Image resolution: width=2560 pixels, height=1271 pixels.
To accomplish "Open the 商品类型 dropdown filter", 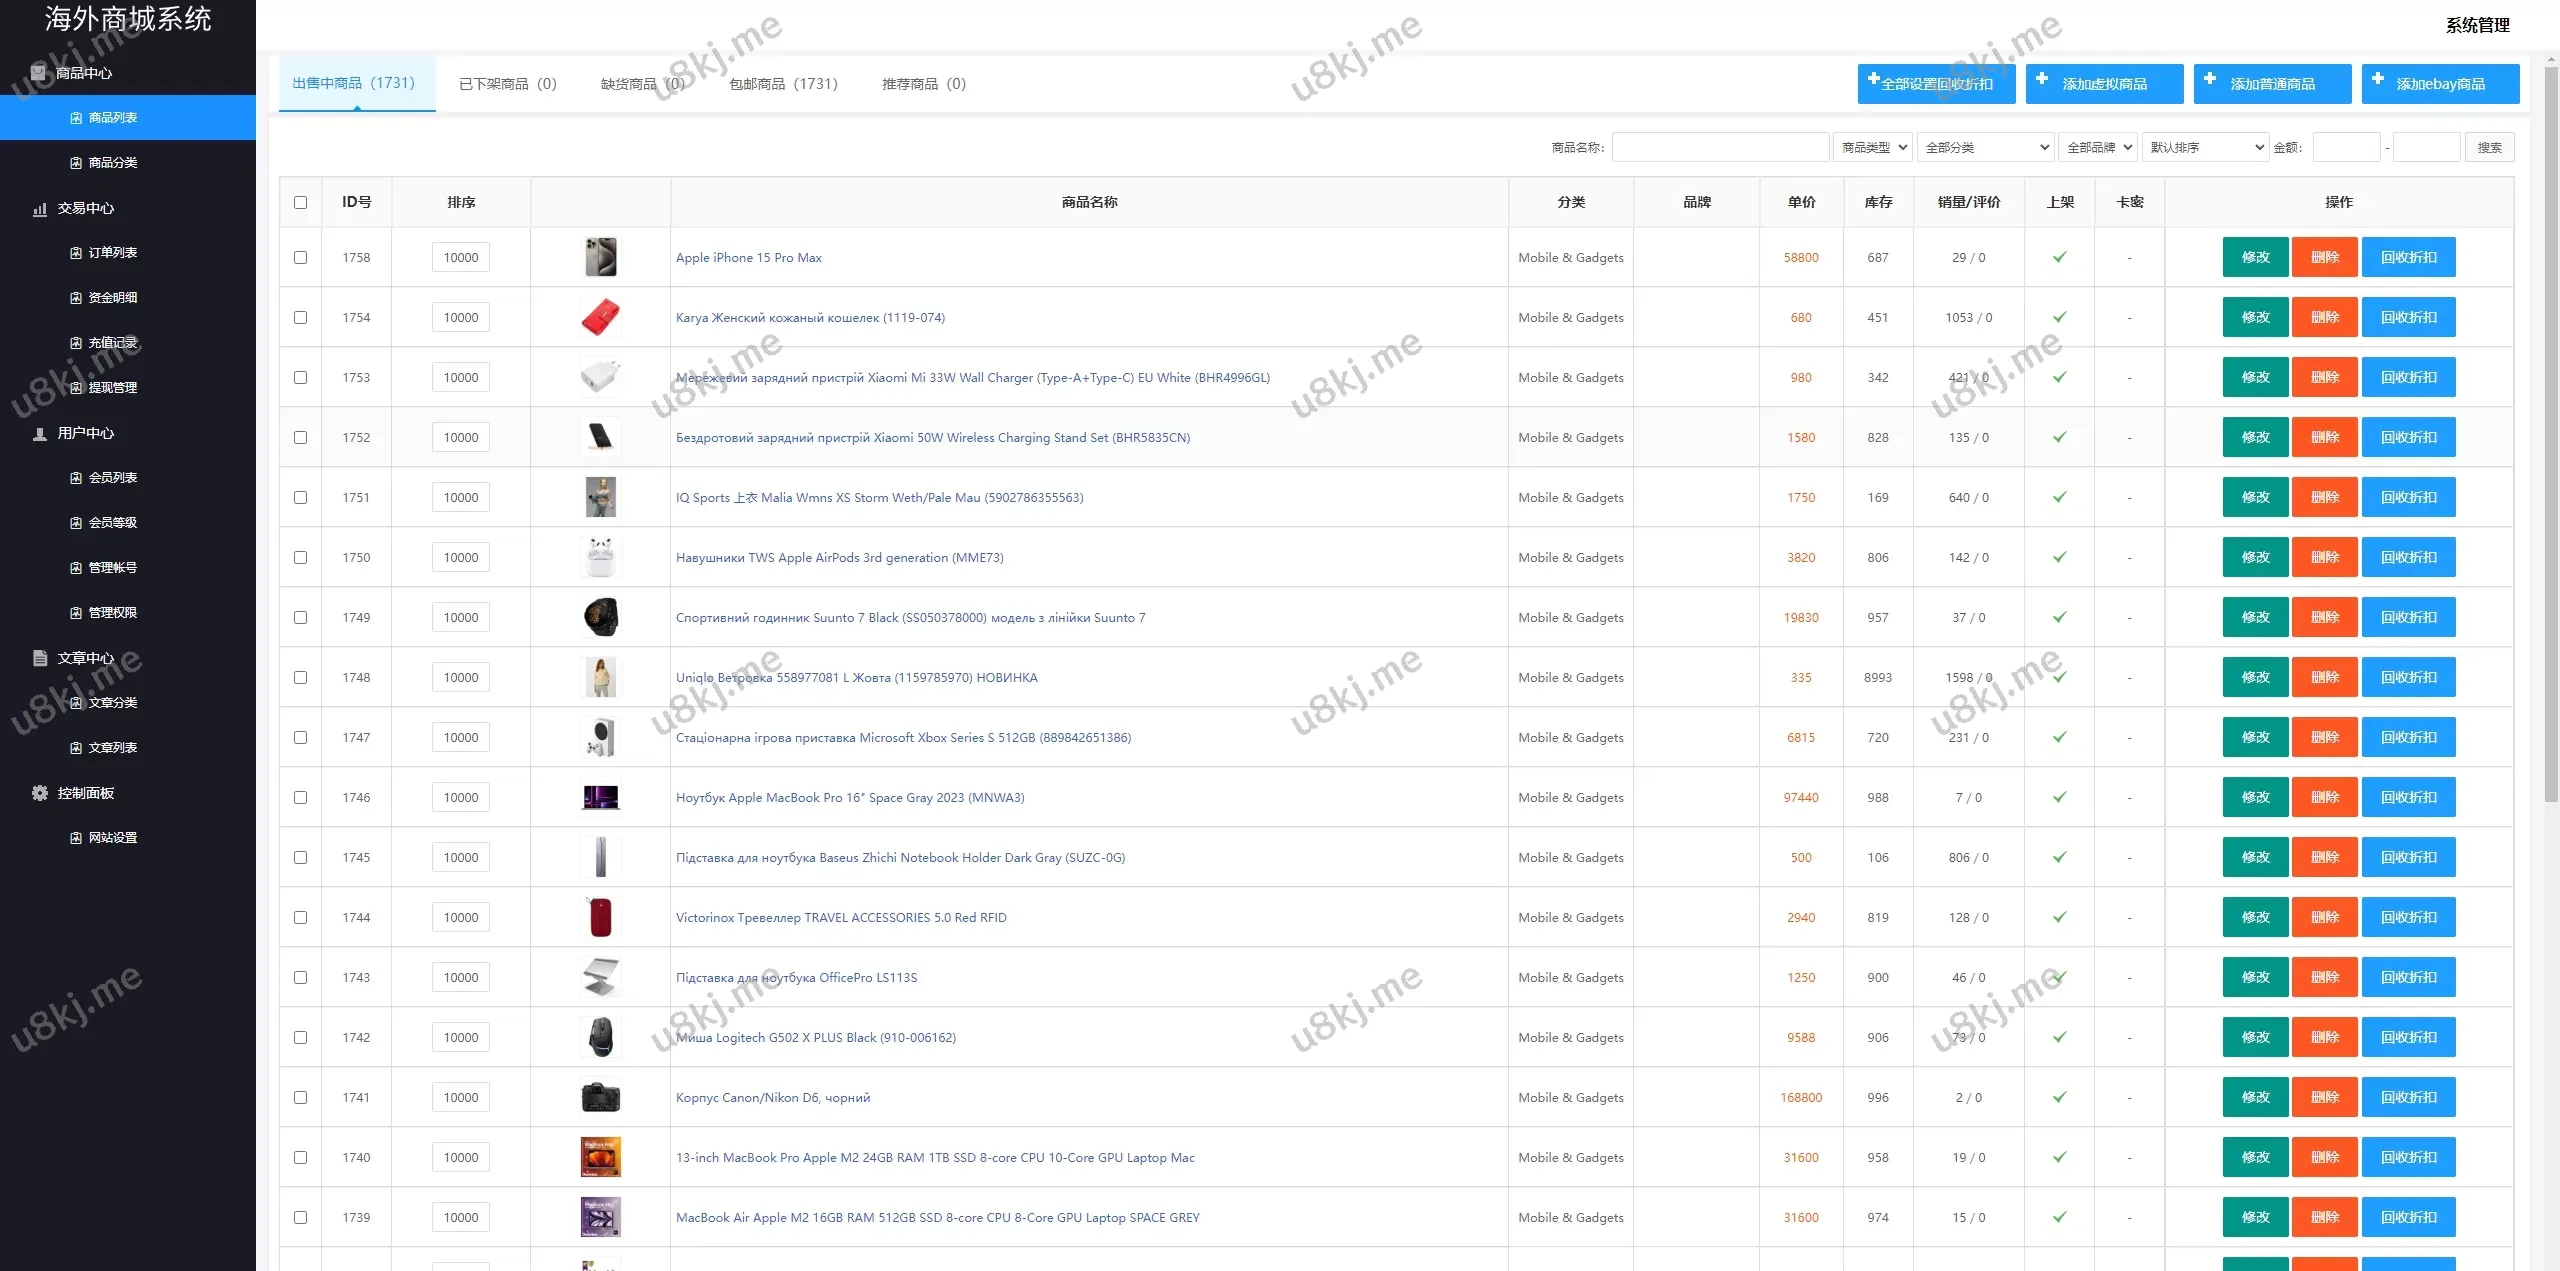I will tap(1873, 148).
